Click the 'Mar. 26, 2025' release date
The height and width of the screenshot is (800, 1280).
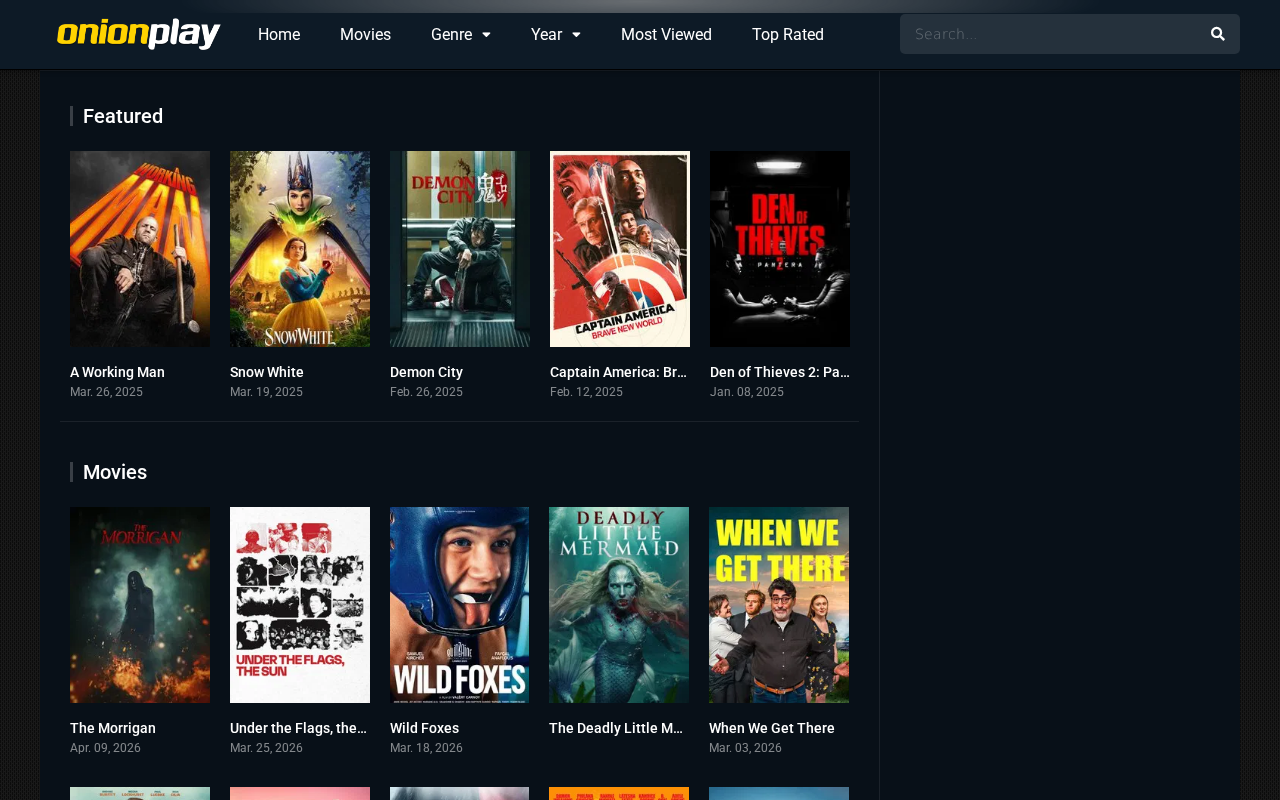click(106, 392)
